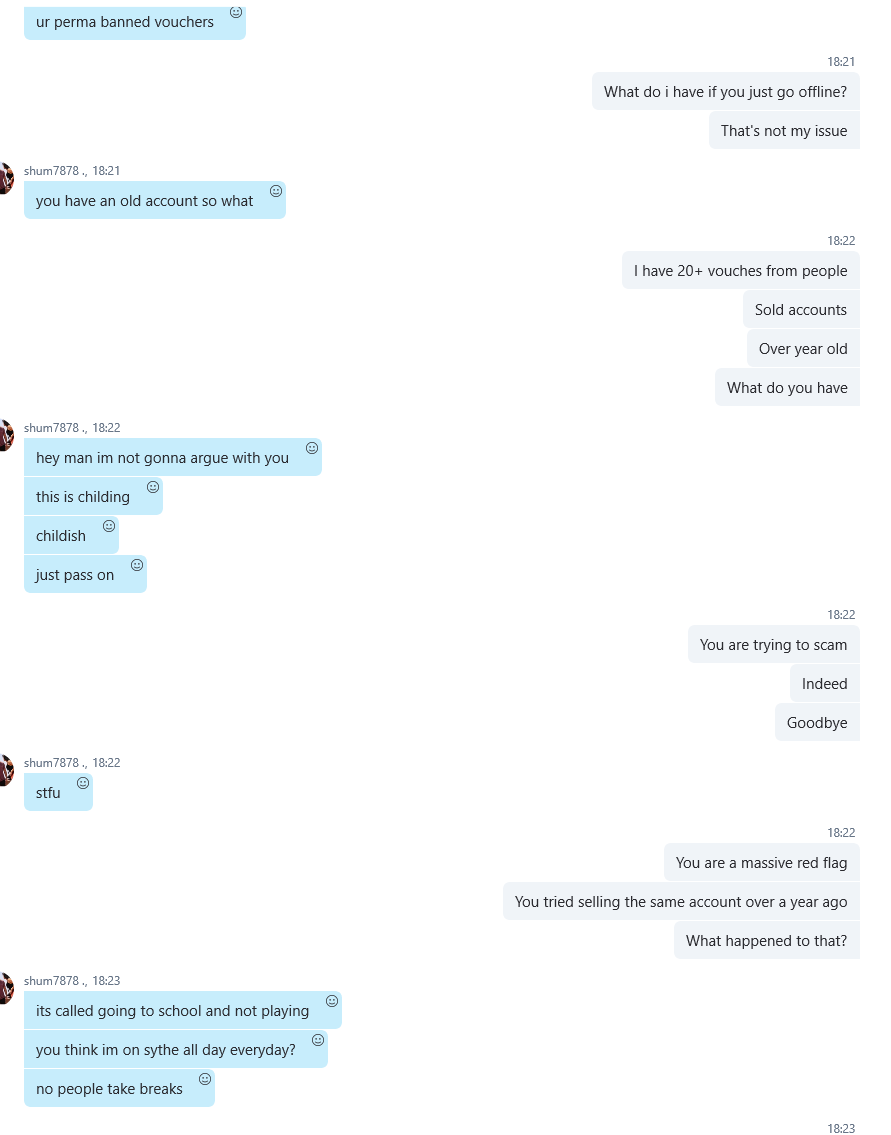Click shum7878 sender name above 'hey man'
Screen dimensions: 891x1135
tap(51, 428)
